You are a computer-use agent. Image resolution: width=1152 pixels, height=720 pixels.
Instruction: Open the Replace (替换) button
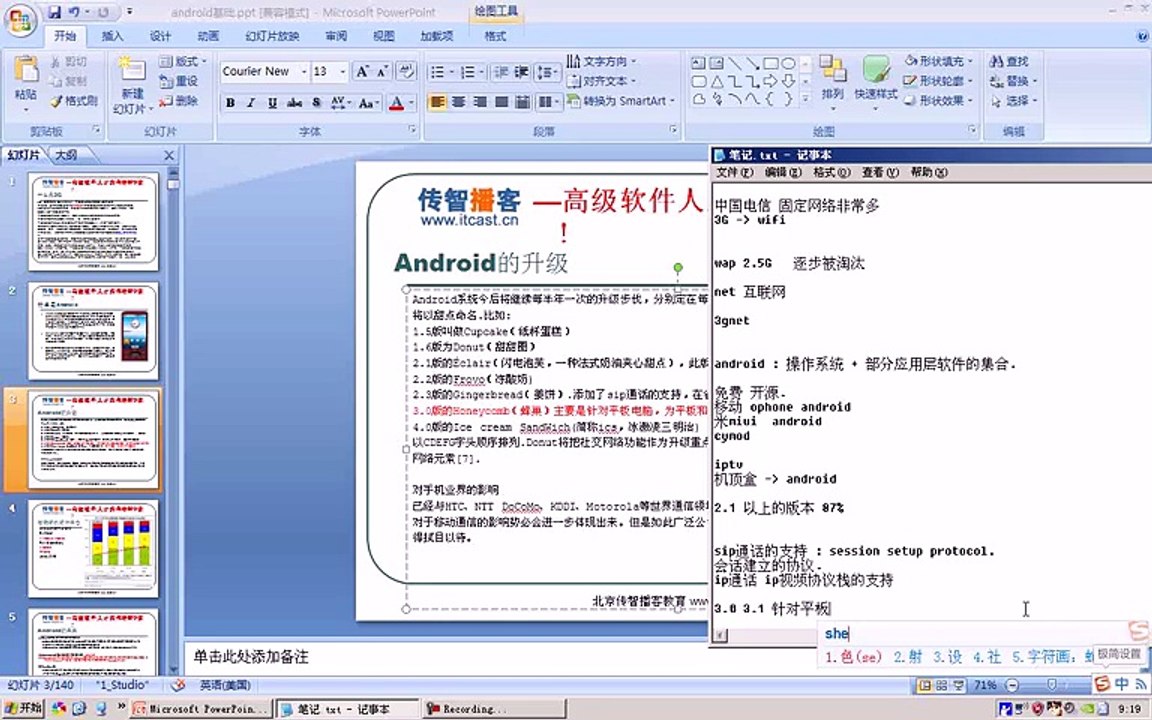tap(1012, 81)
